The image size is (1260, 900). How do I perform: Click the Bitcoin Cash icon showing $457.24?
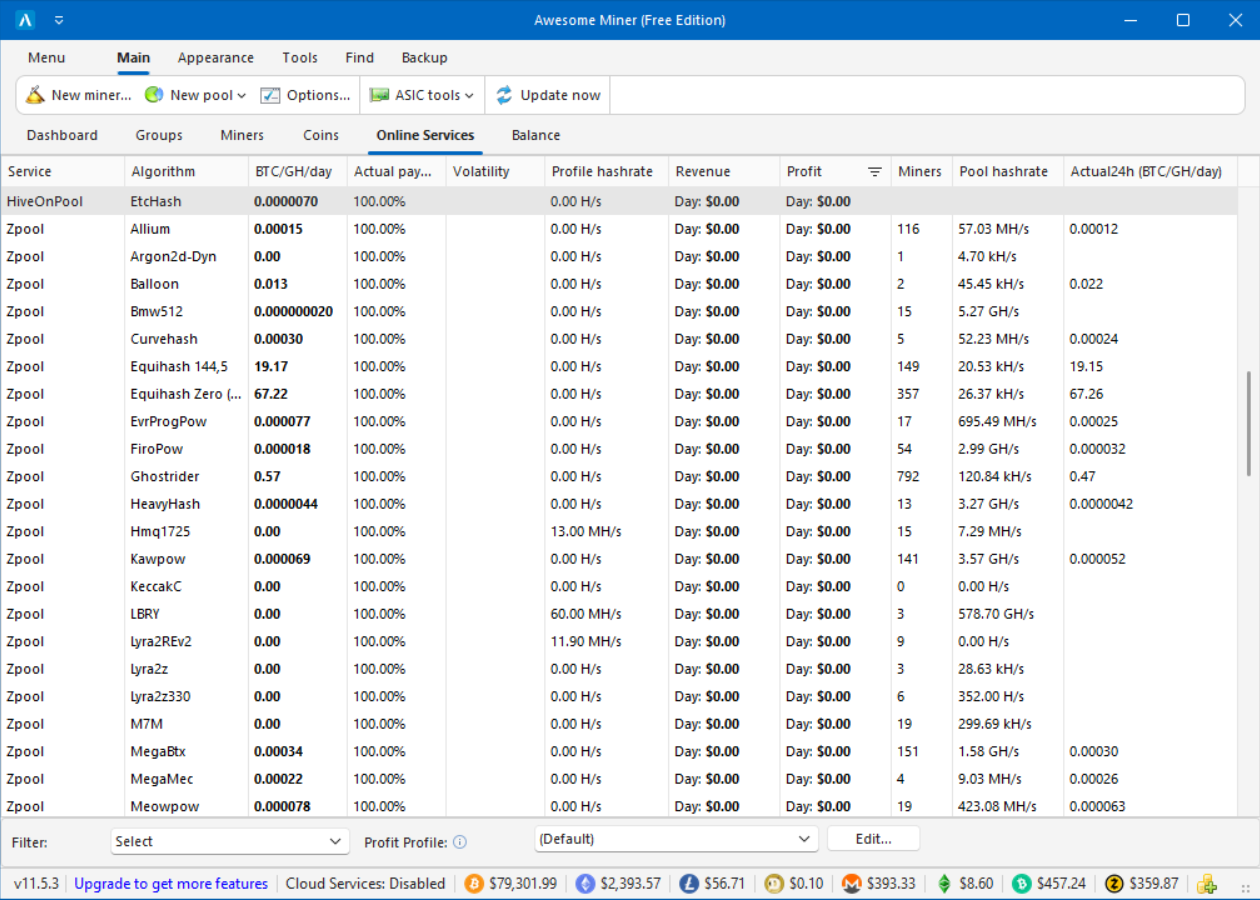[1021, 884]
